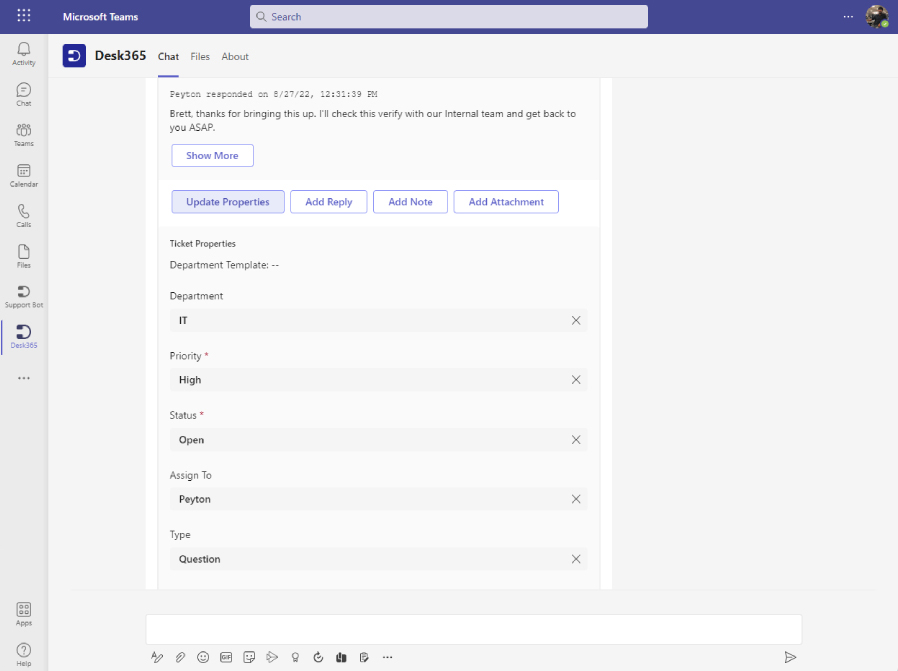Open the Calendar
Viewport: 898px width, 671px height.
23,175
